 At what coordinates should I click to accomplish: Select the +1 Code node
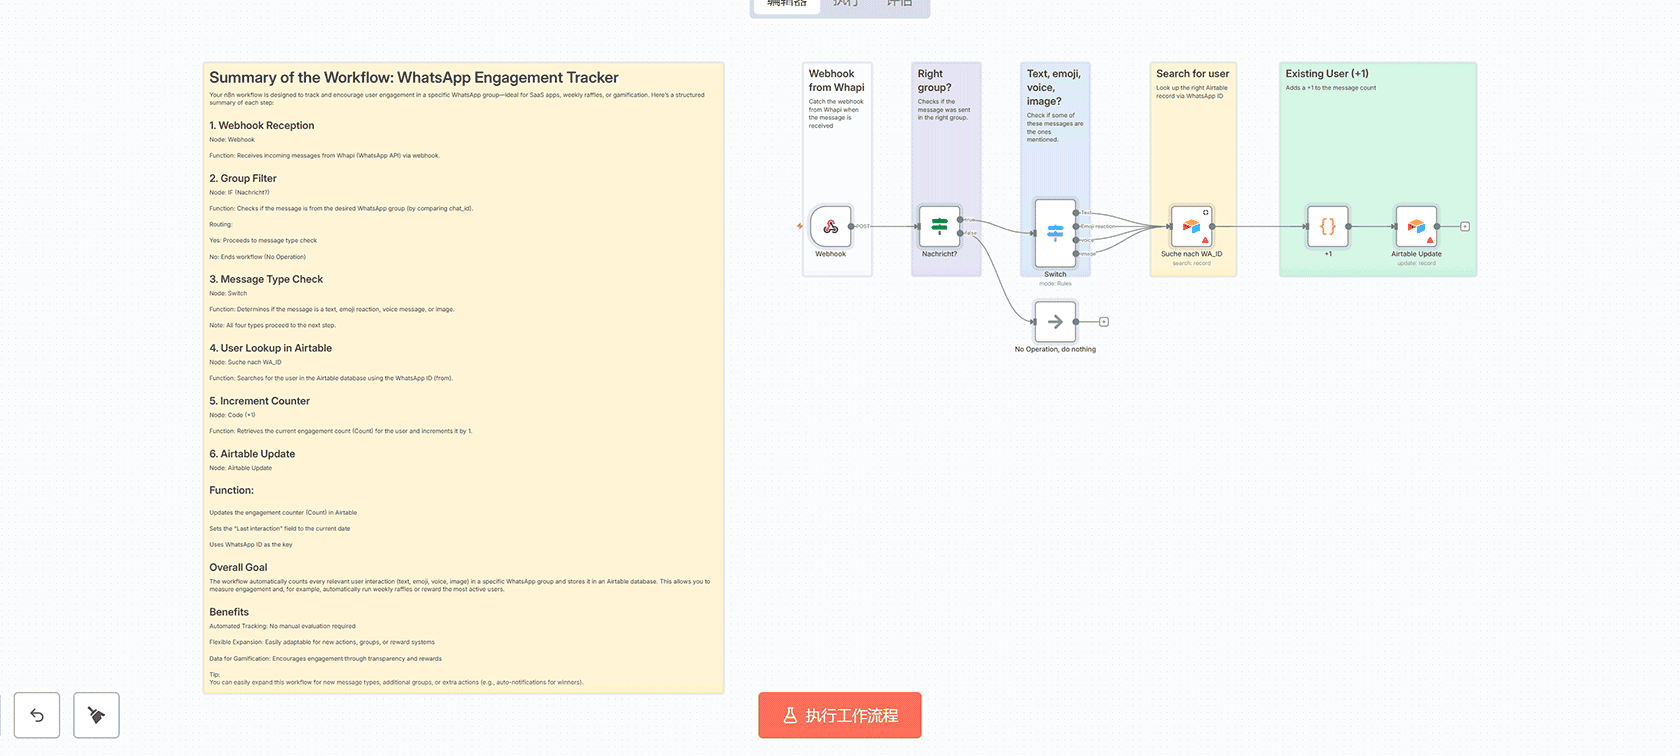(x=1327, y=227)
